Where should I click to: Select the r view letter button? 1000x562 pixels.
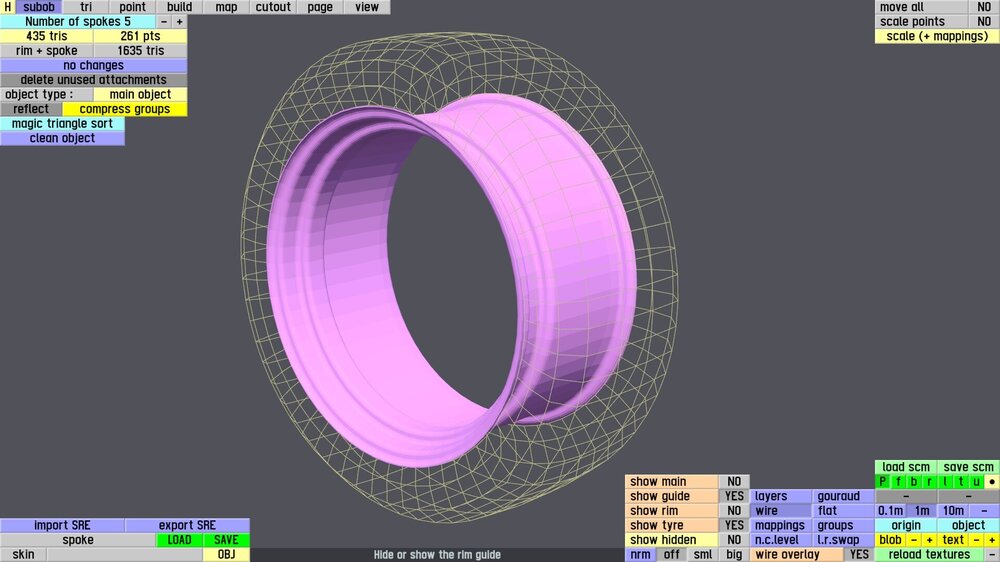[929, 482]
